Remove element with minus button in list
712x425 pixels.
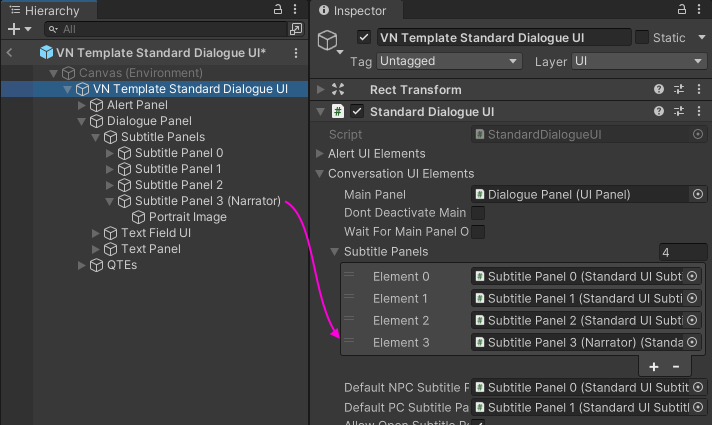676,366
